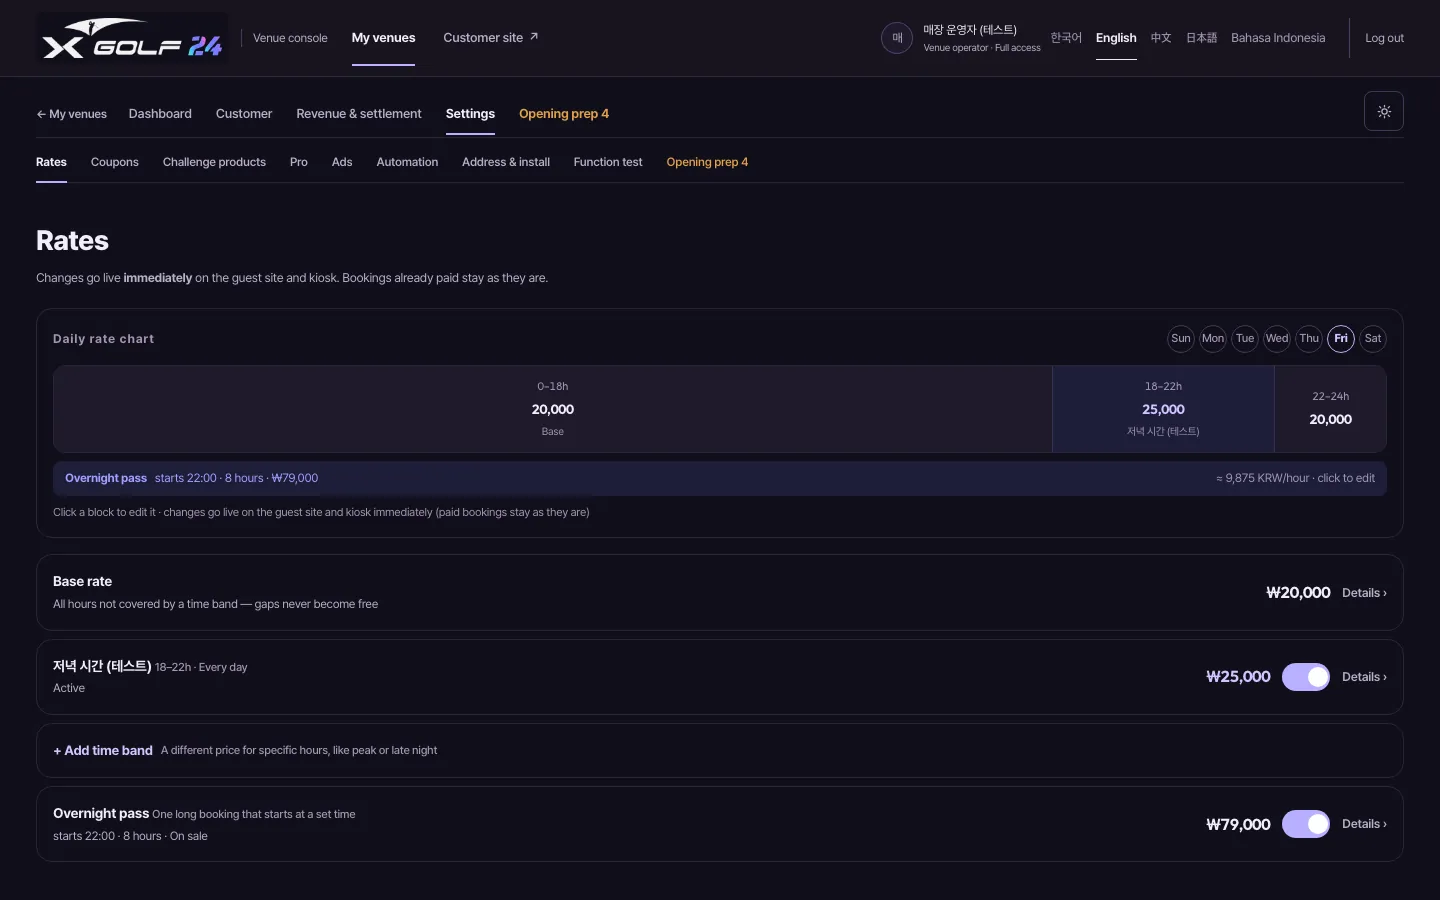Turn off the Overnight pass toggle
This screenshot has height=900, width=1440.
point(1306,824)
